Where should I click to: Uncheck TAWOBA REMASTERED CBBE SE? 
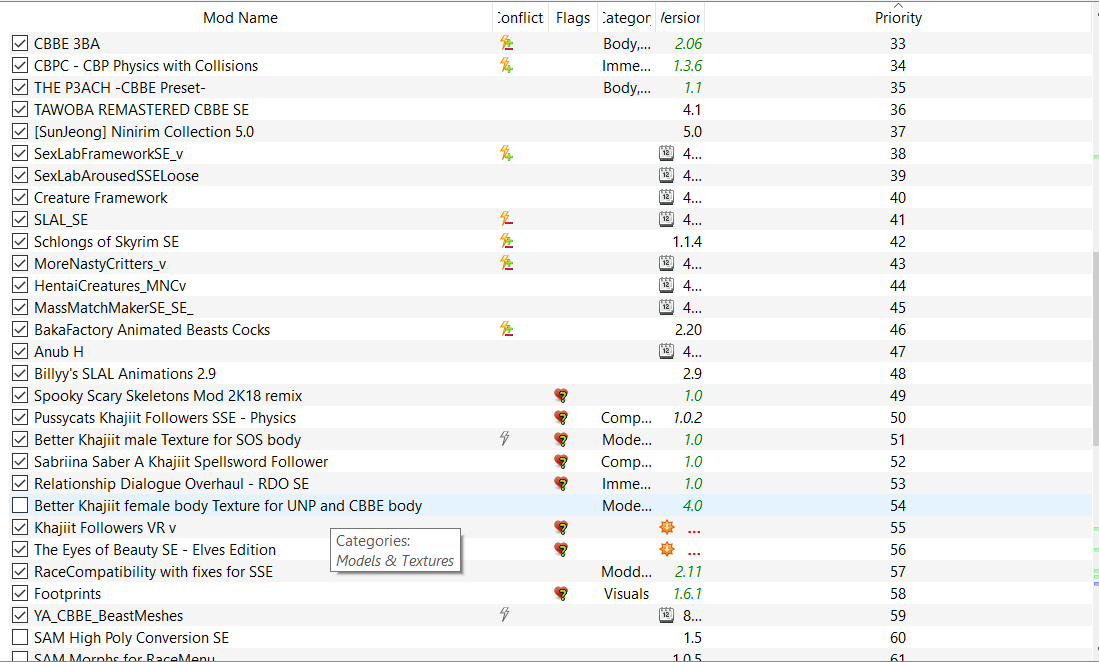(x=20, y=109)
